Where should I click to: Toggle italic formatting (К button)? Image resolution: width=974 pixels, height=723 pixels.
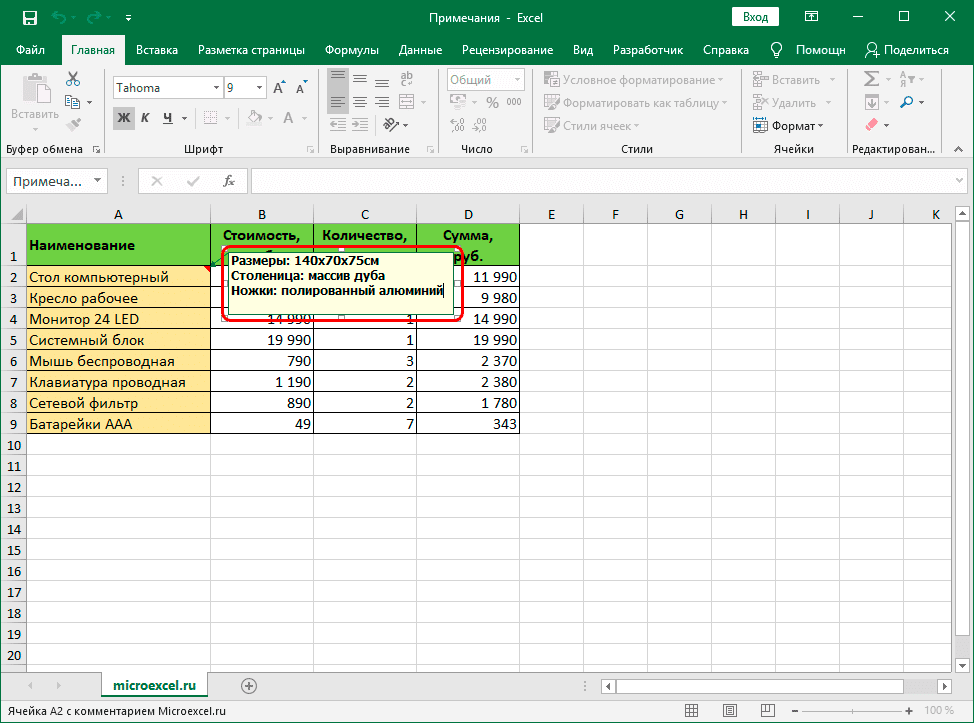pos(146,118)
